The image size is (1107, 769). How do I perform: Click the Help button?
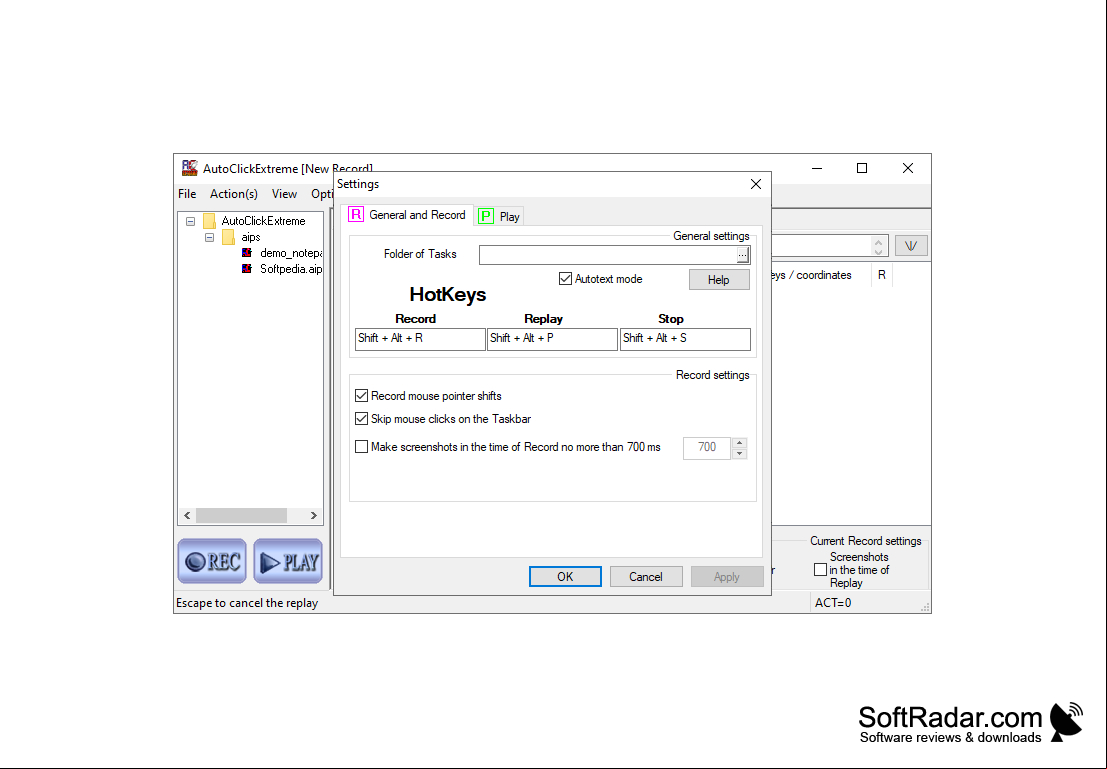[719, 280]
